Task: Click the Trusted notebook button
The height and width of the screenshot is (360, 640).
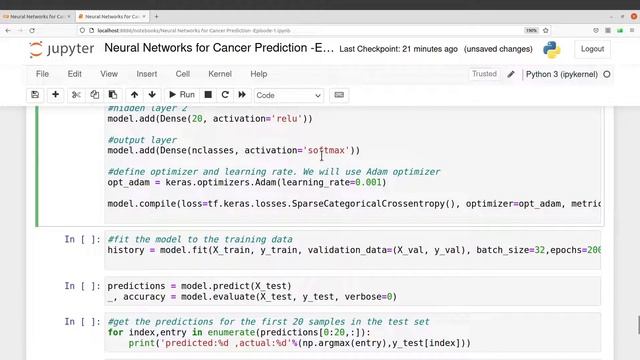Action: (484, 74)
